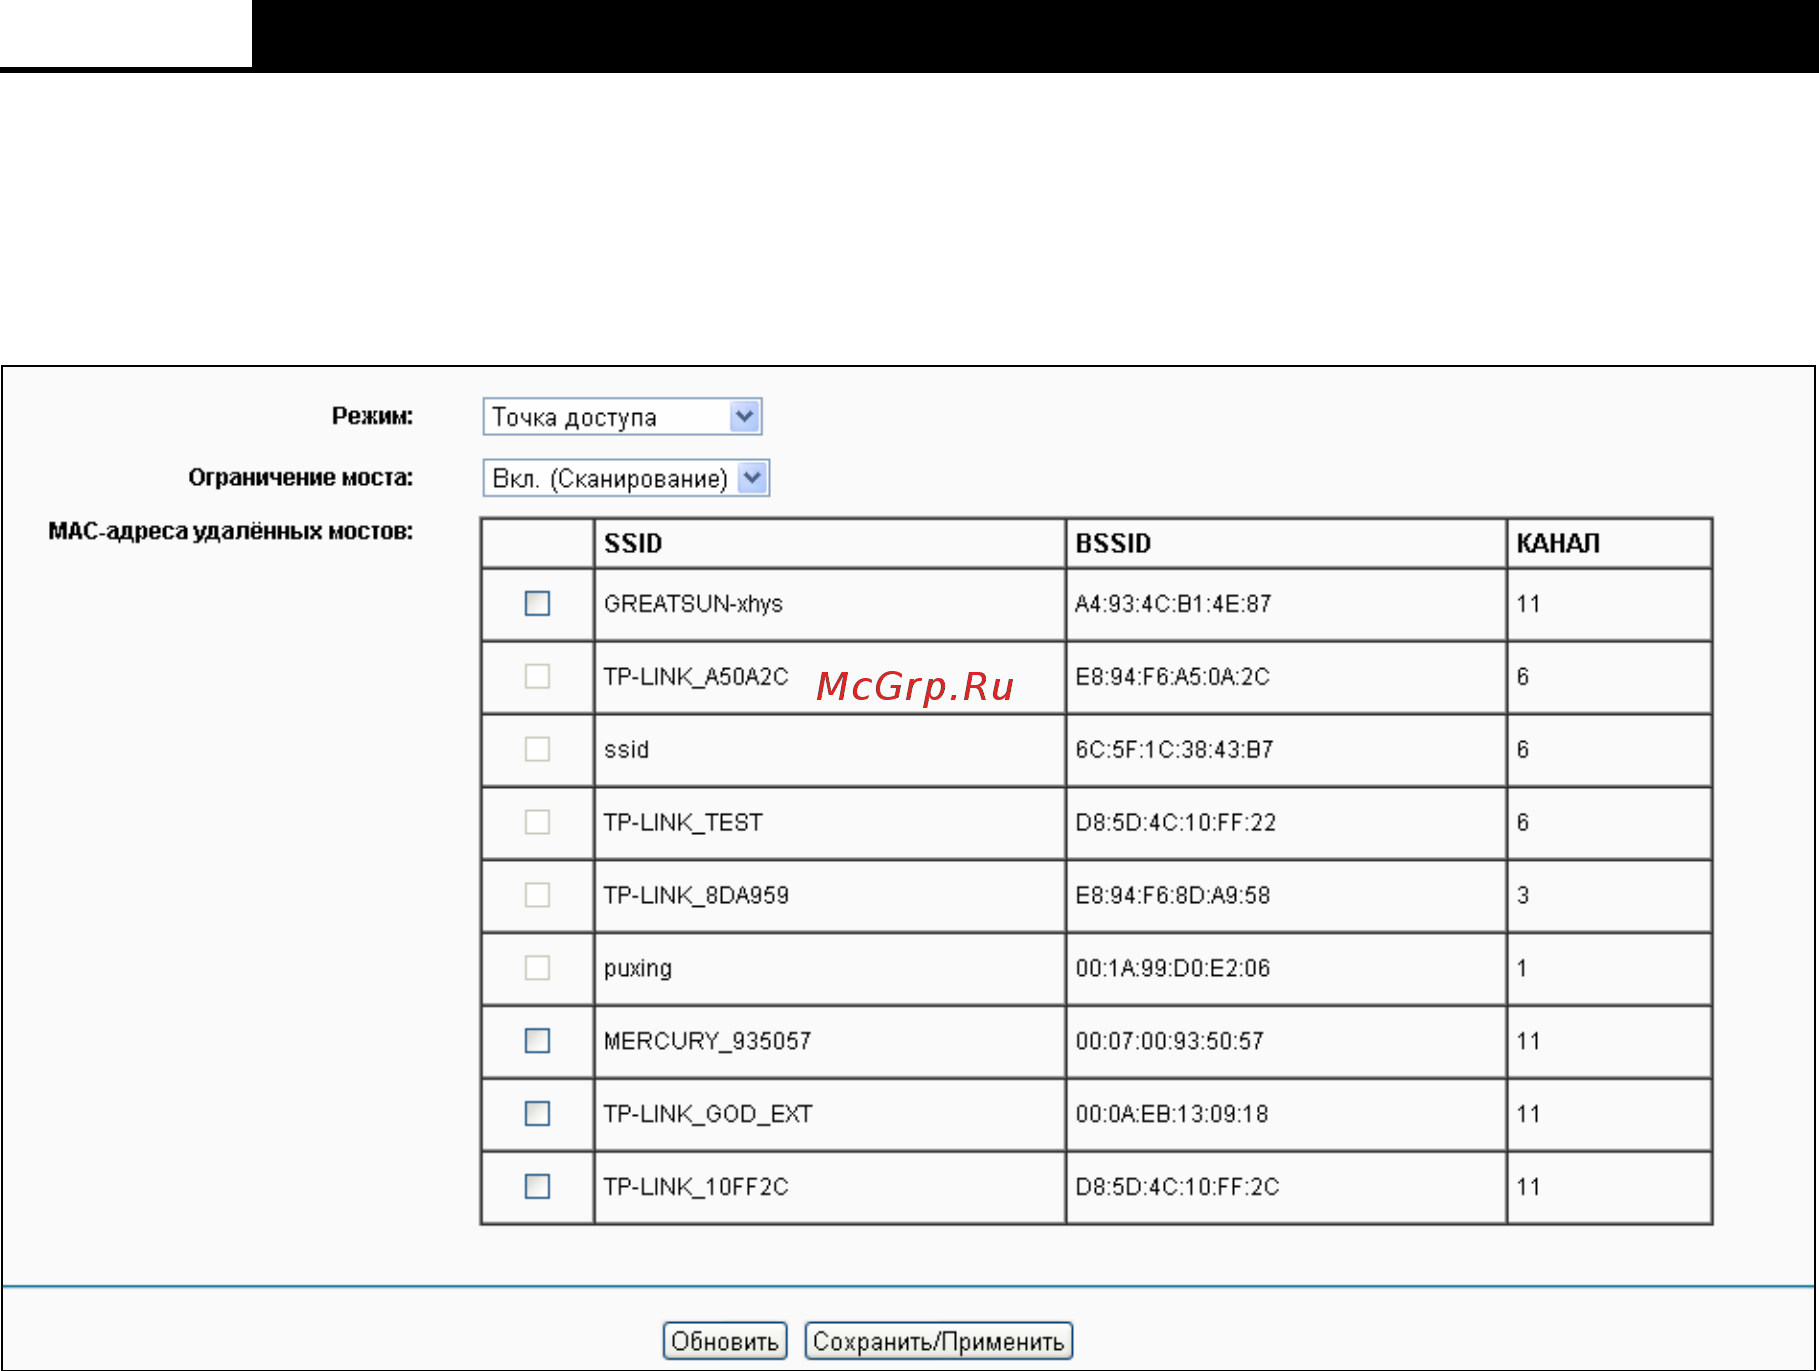Click channel 6 in TP-LINK_TEST row
1819x1371 pixels.
[1523, 822]
